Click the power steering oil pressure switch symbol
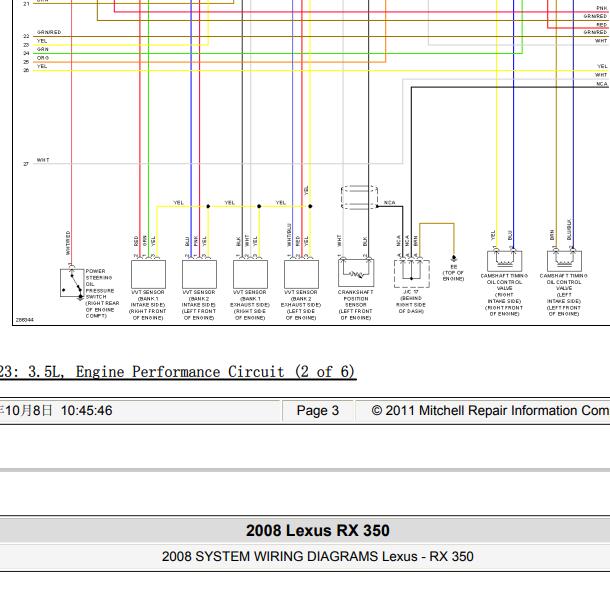 72,283
